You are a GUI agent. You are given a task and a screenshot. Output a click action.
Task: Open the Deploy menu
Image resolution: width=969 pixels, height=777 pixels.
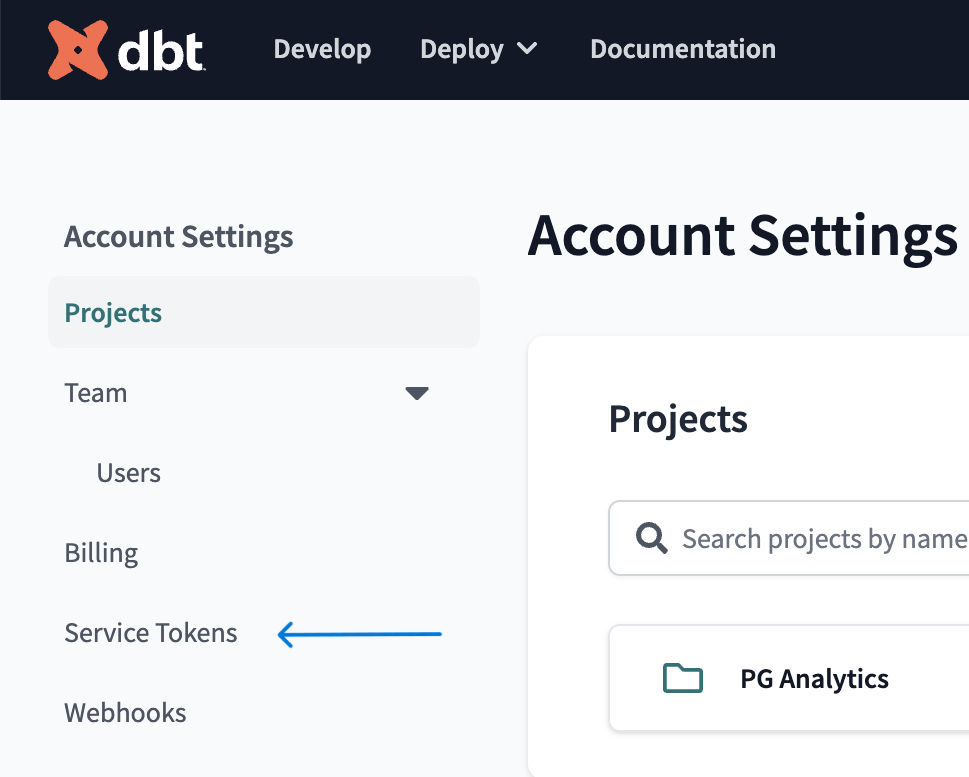pyautogui.click(x=461, y=49)
